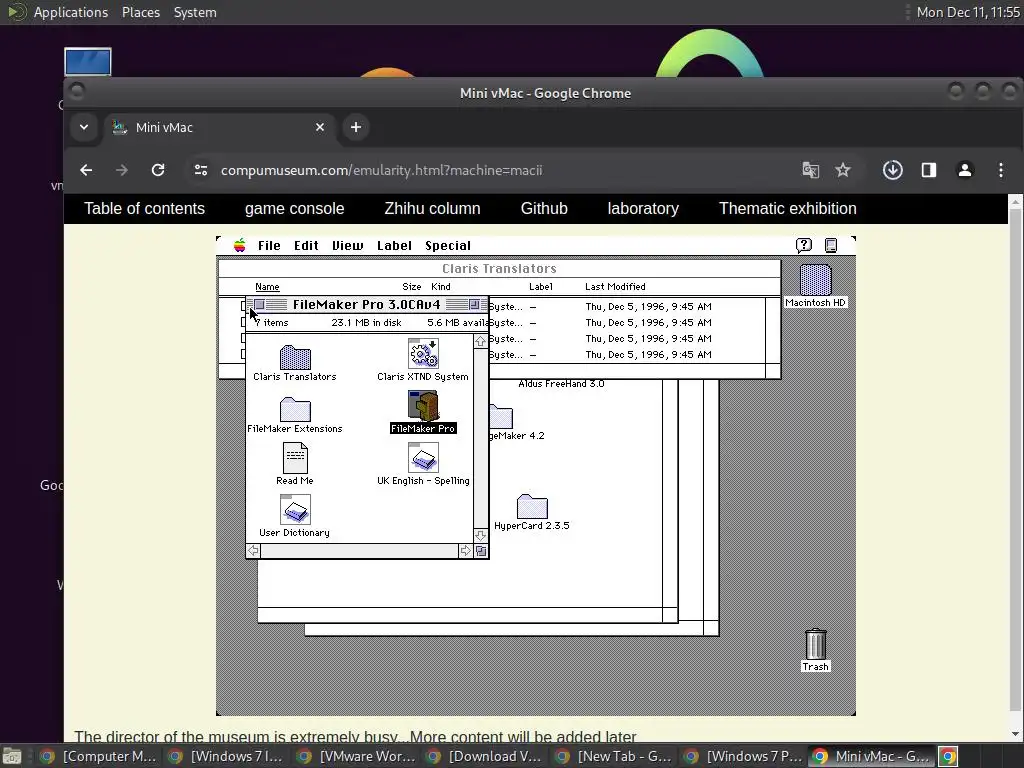Screen dimensions: 1024x768
Task: Open the Applications menu in top panel
Action: [x=71, y=12]
